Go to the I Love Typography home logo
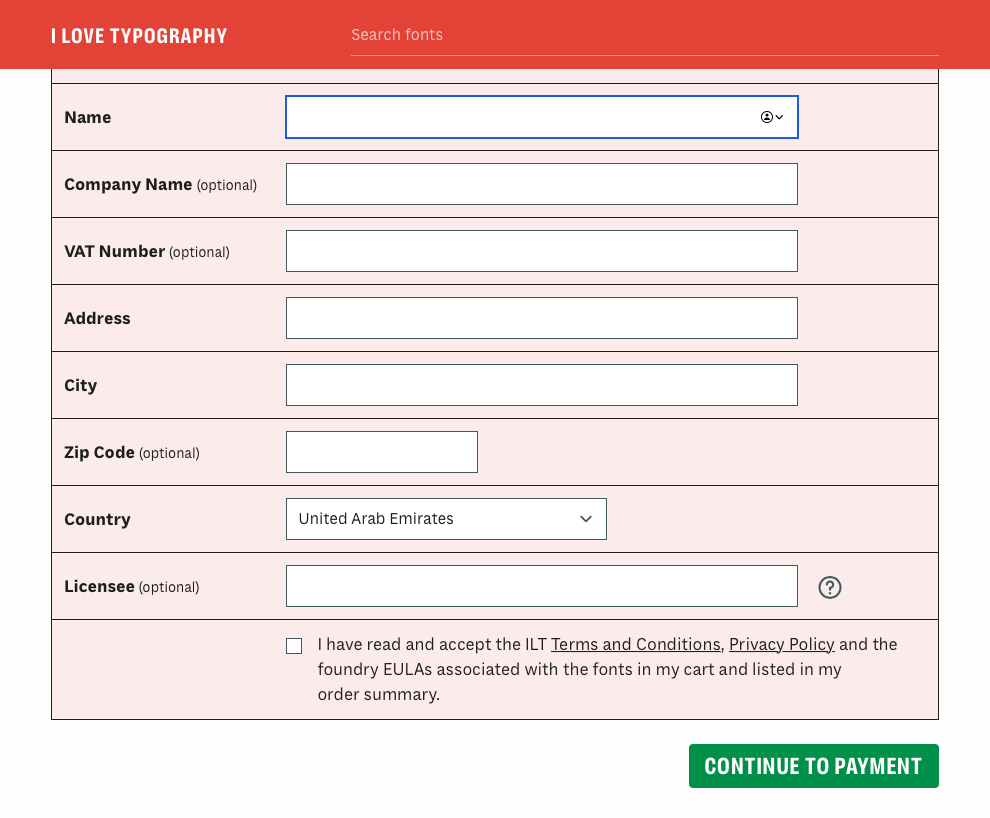Viewport: 990px width, 818px height. 139,36
